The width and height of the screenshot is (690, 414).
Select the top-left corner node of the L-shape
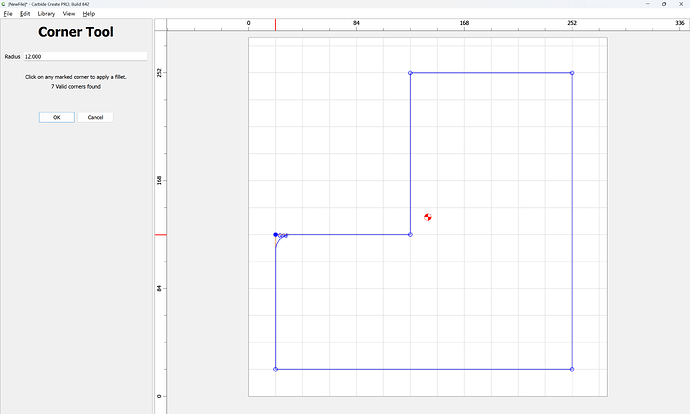410,73
